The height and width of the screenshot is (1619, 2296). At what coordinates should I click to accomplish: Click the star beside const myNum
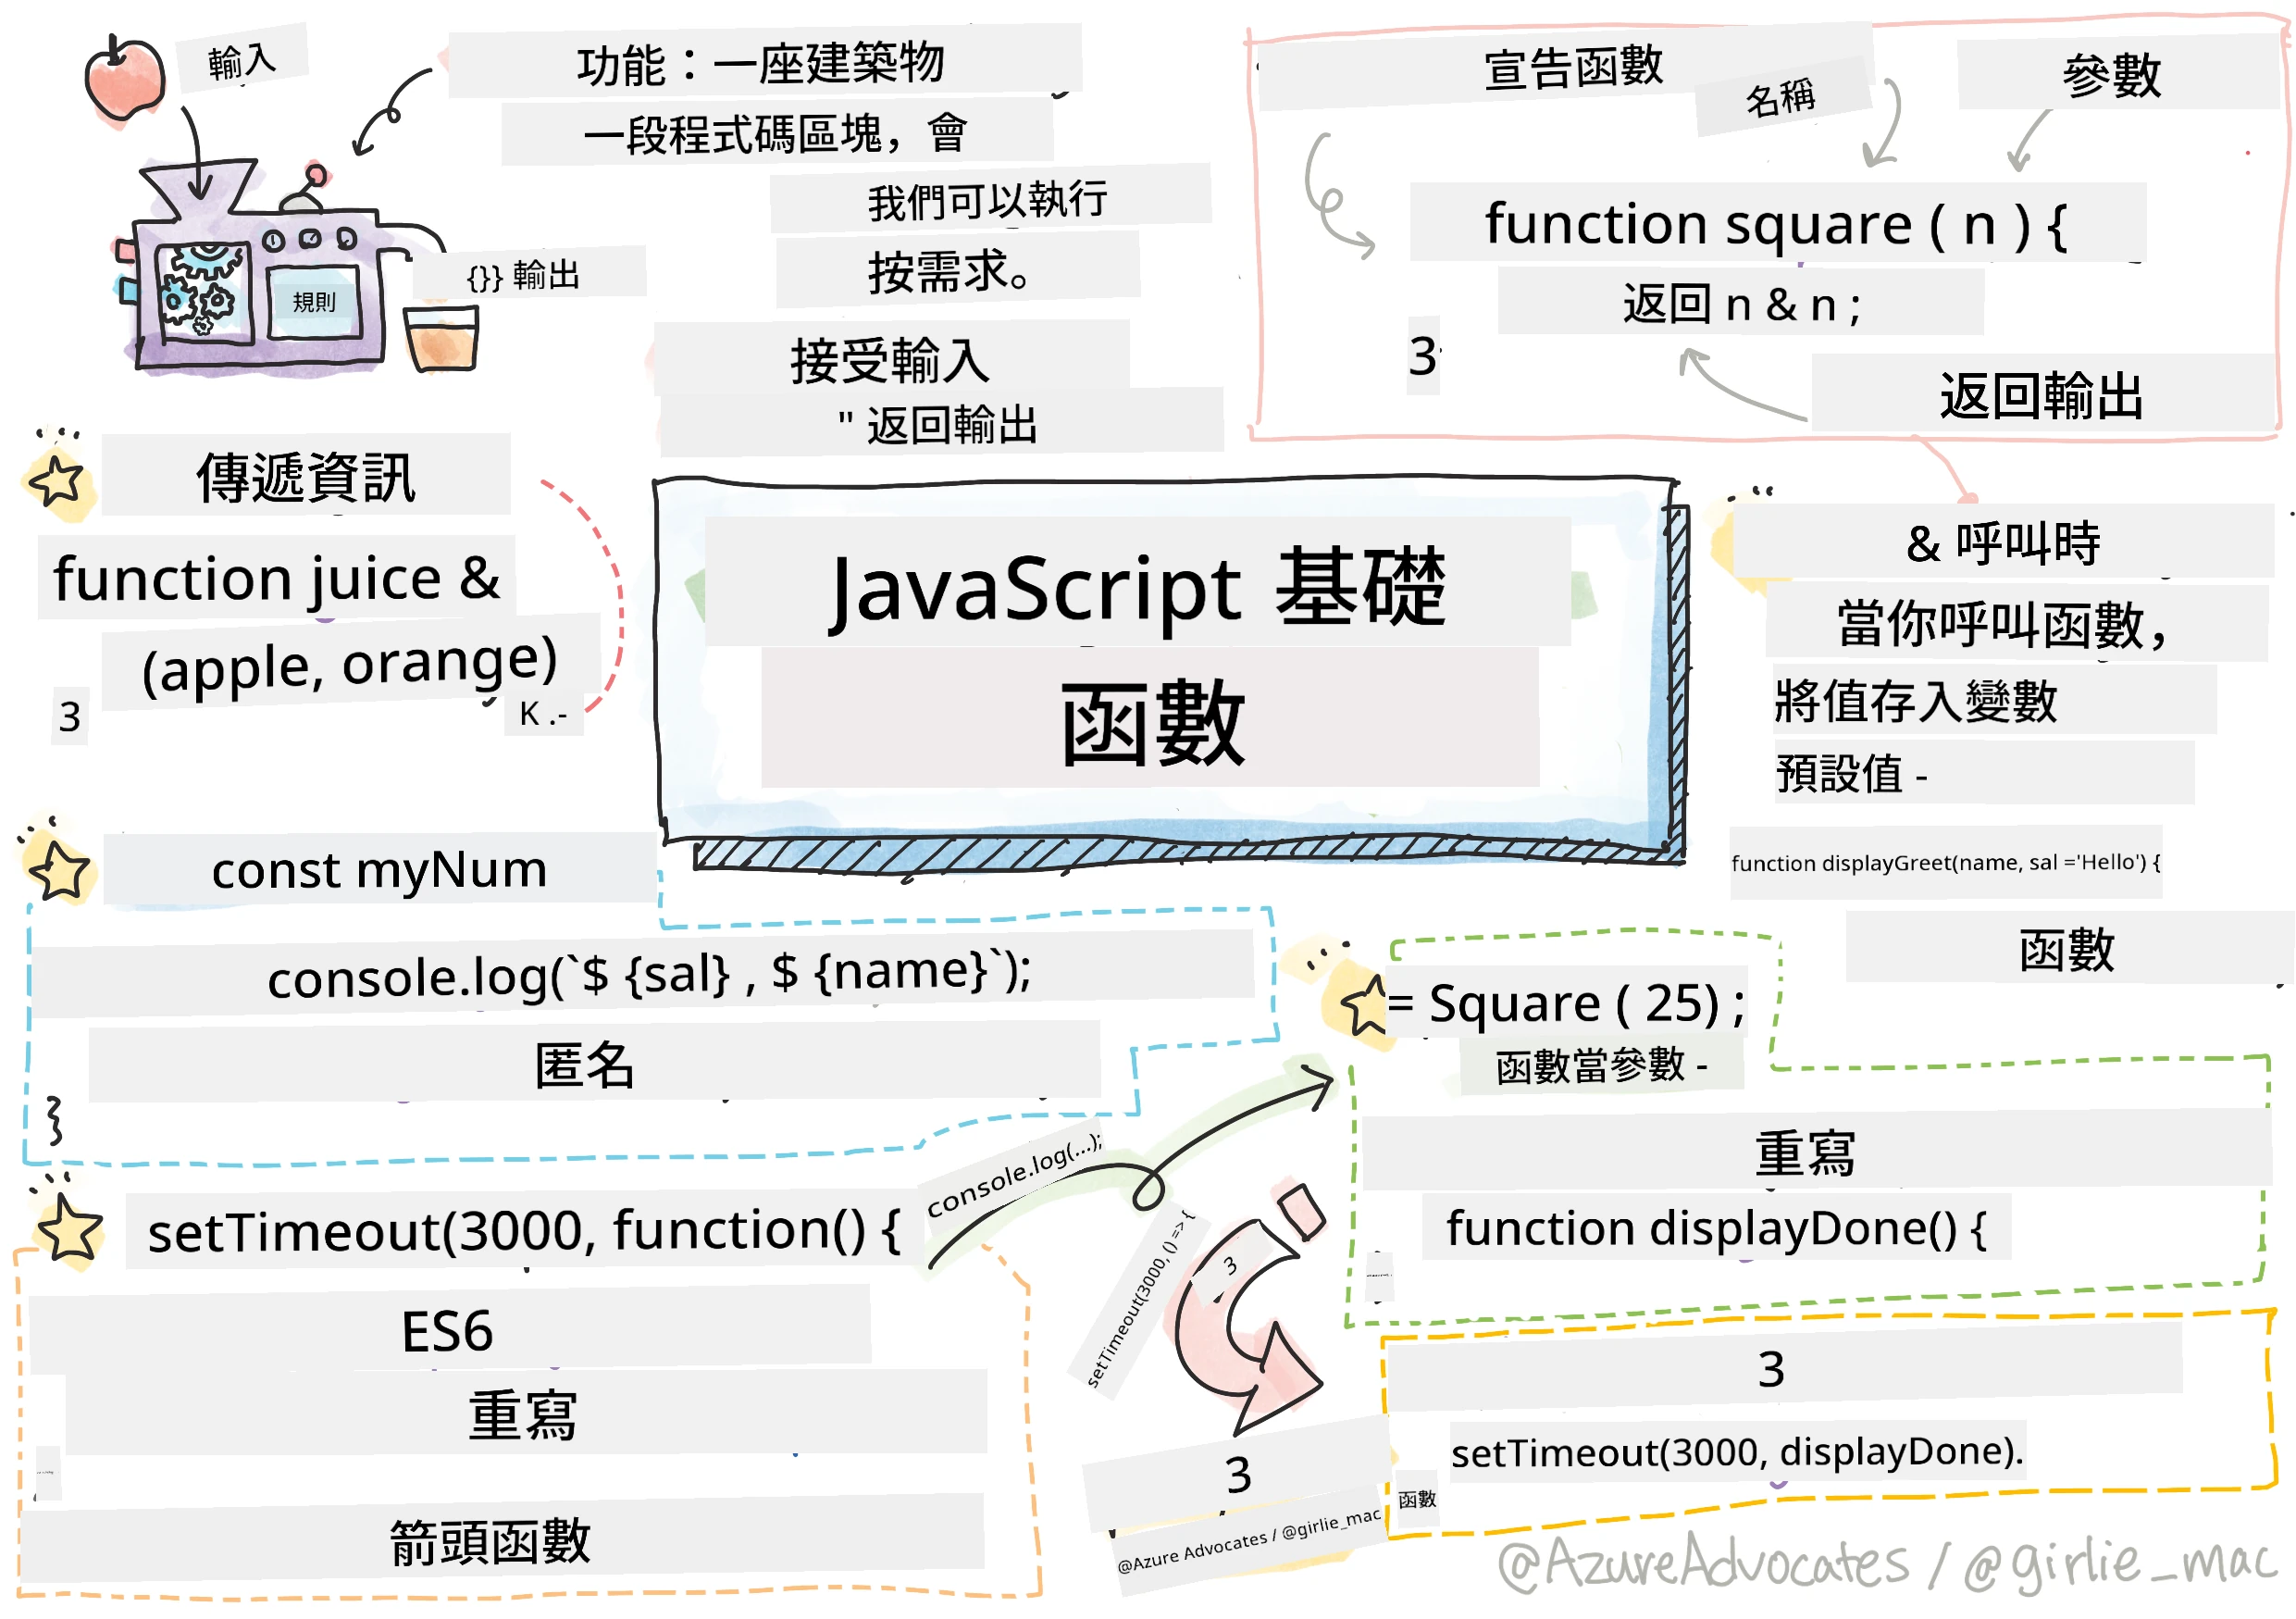(x=60, y=870)
